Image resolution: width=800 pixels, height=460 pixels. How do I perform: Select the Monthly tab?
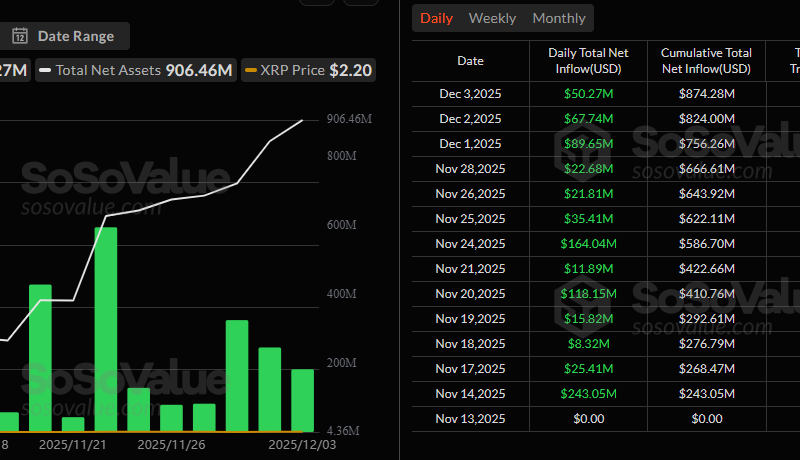pos(559,18)
